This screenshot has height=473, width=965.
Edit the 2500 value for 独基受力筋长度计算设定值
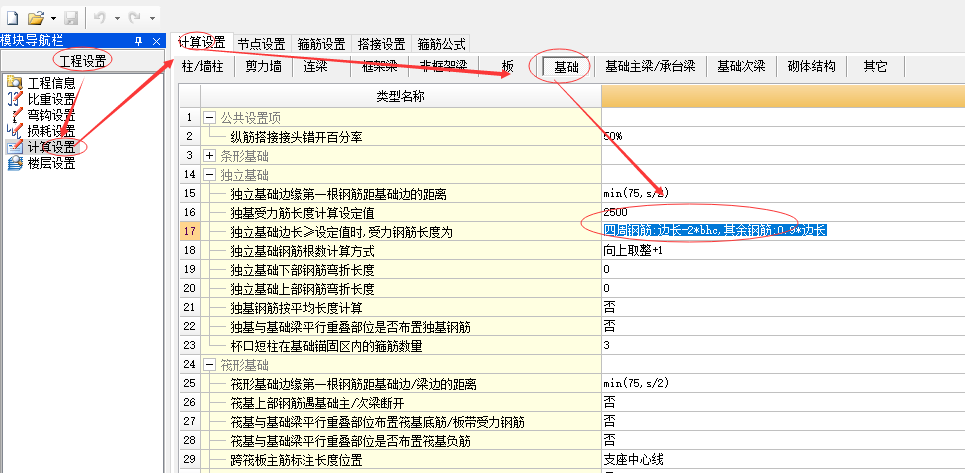point(783,212)
